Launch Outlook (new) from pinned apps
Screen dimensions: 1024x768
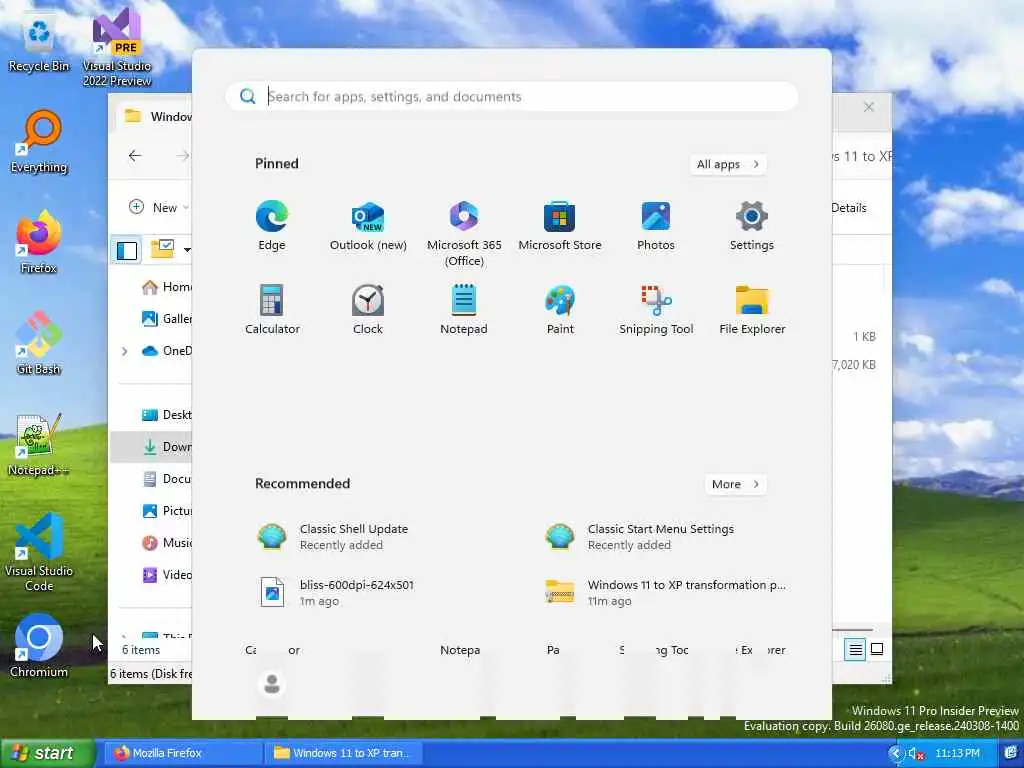(368, 225)
